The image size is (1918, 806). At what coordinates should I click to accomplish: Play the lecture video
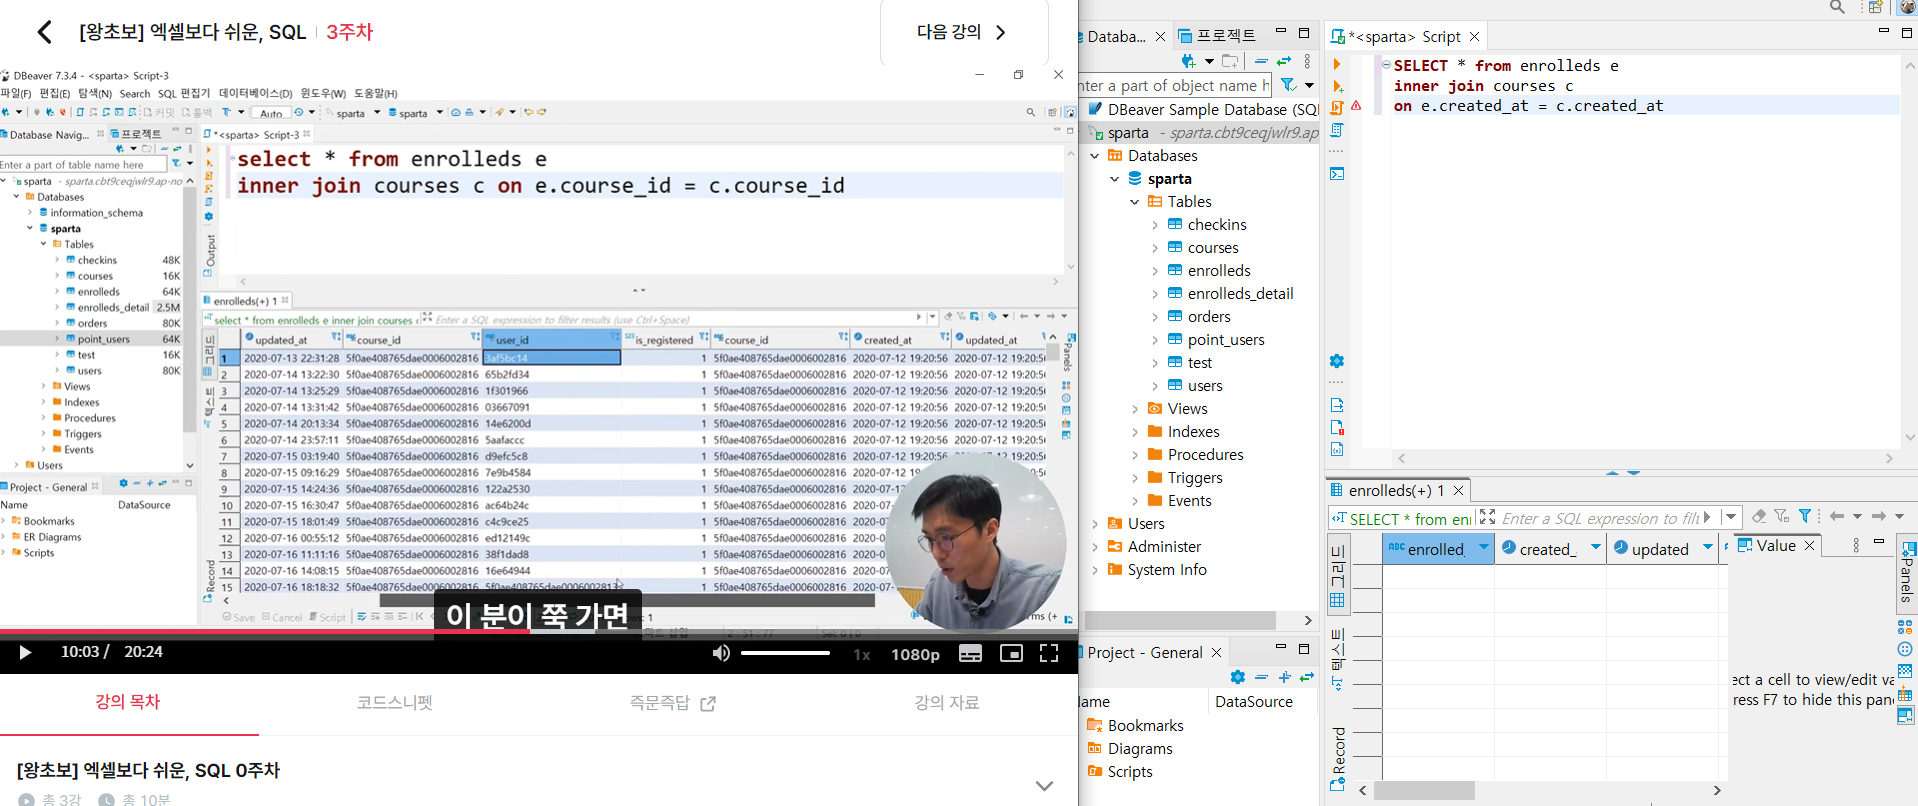tap(26, 653)
